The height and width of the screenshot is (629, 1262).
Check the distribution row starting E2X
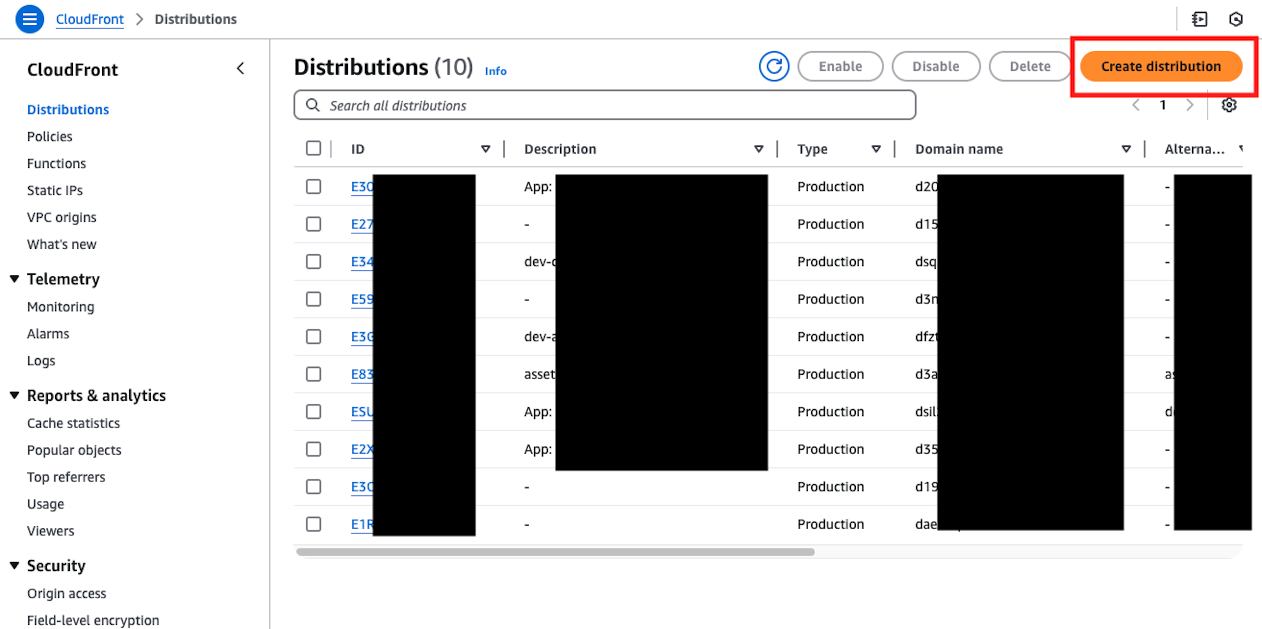click(x=314, y=449)
